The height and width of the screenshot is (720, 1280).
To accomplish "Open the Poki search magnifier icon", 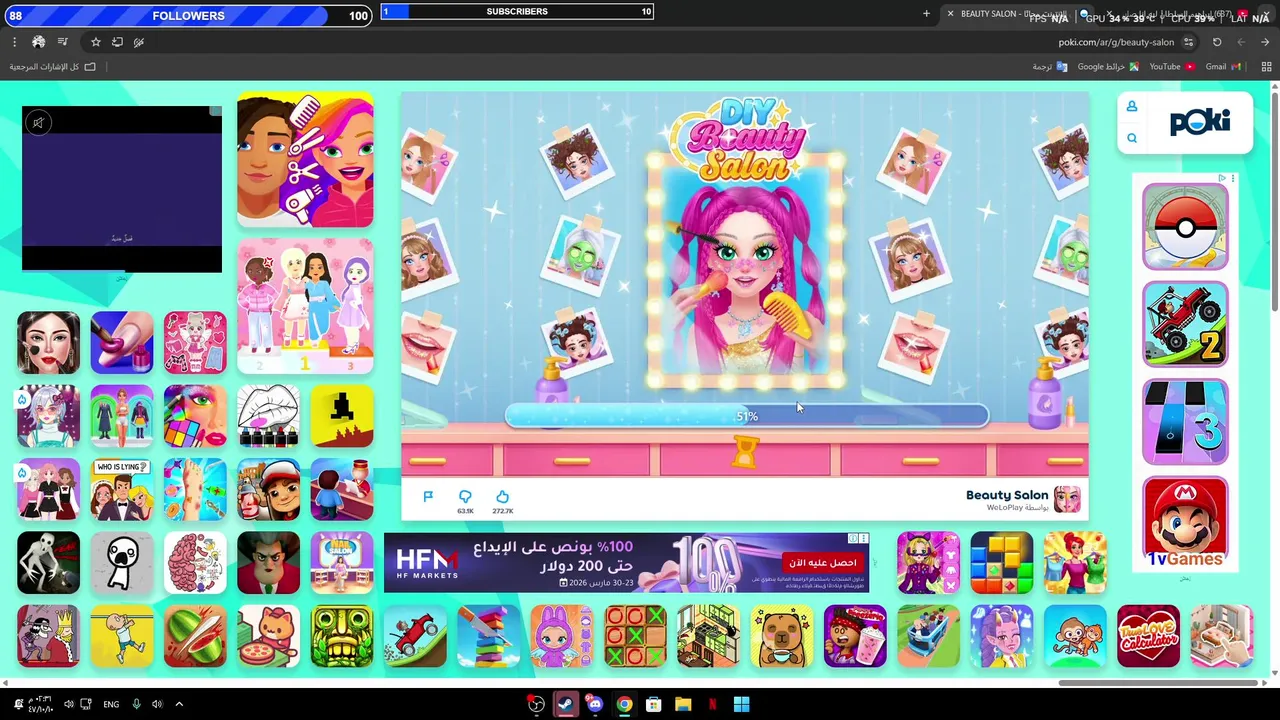I will click(x=1132, y=138).
